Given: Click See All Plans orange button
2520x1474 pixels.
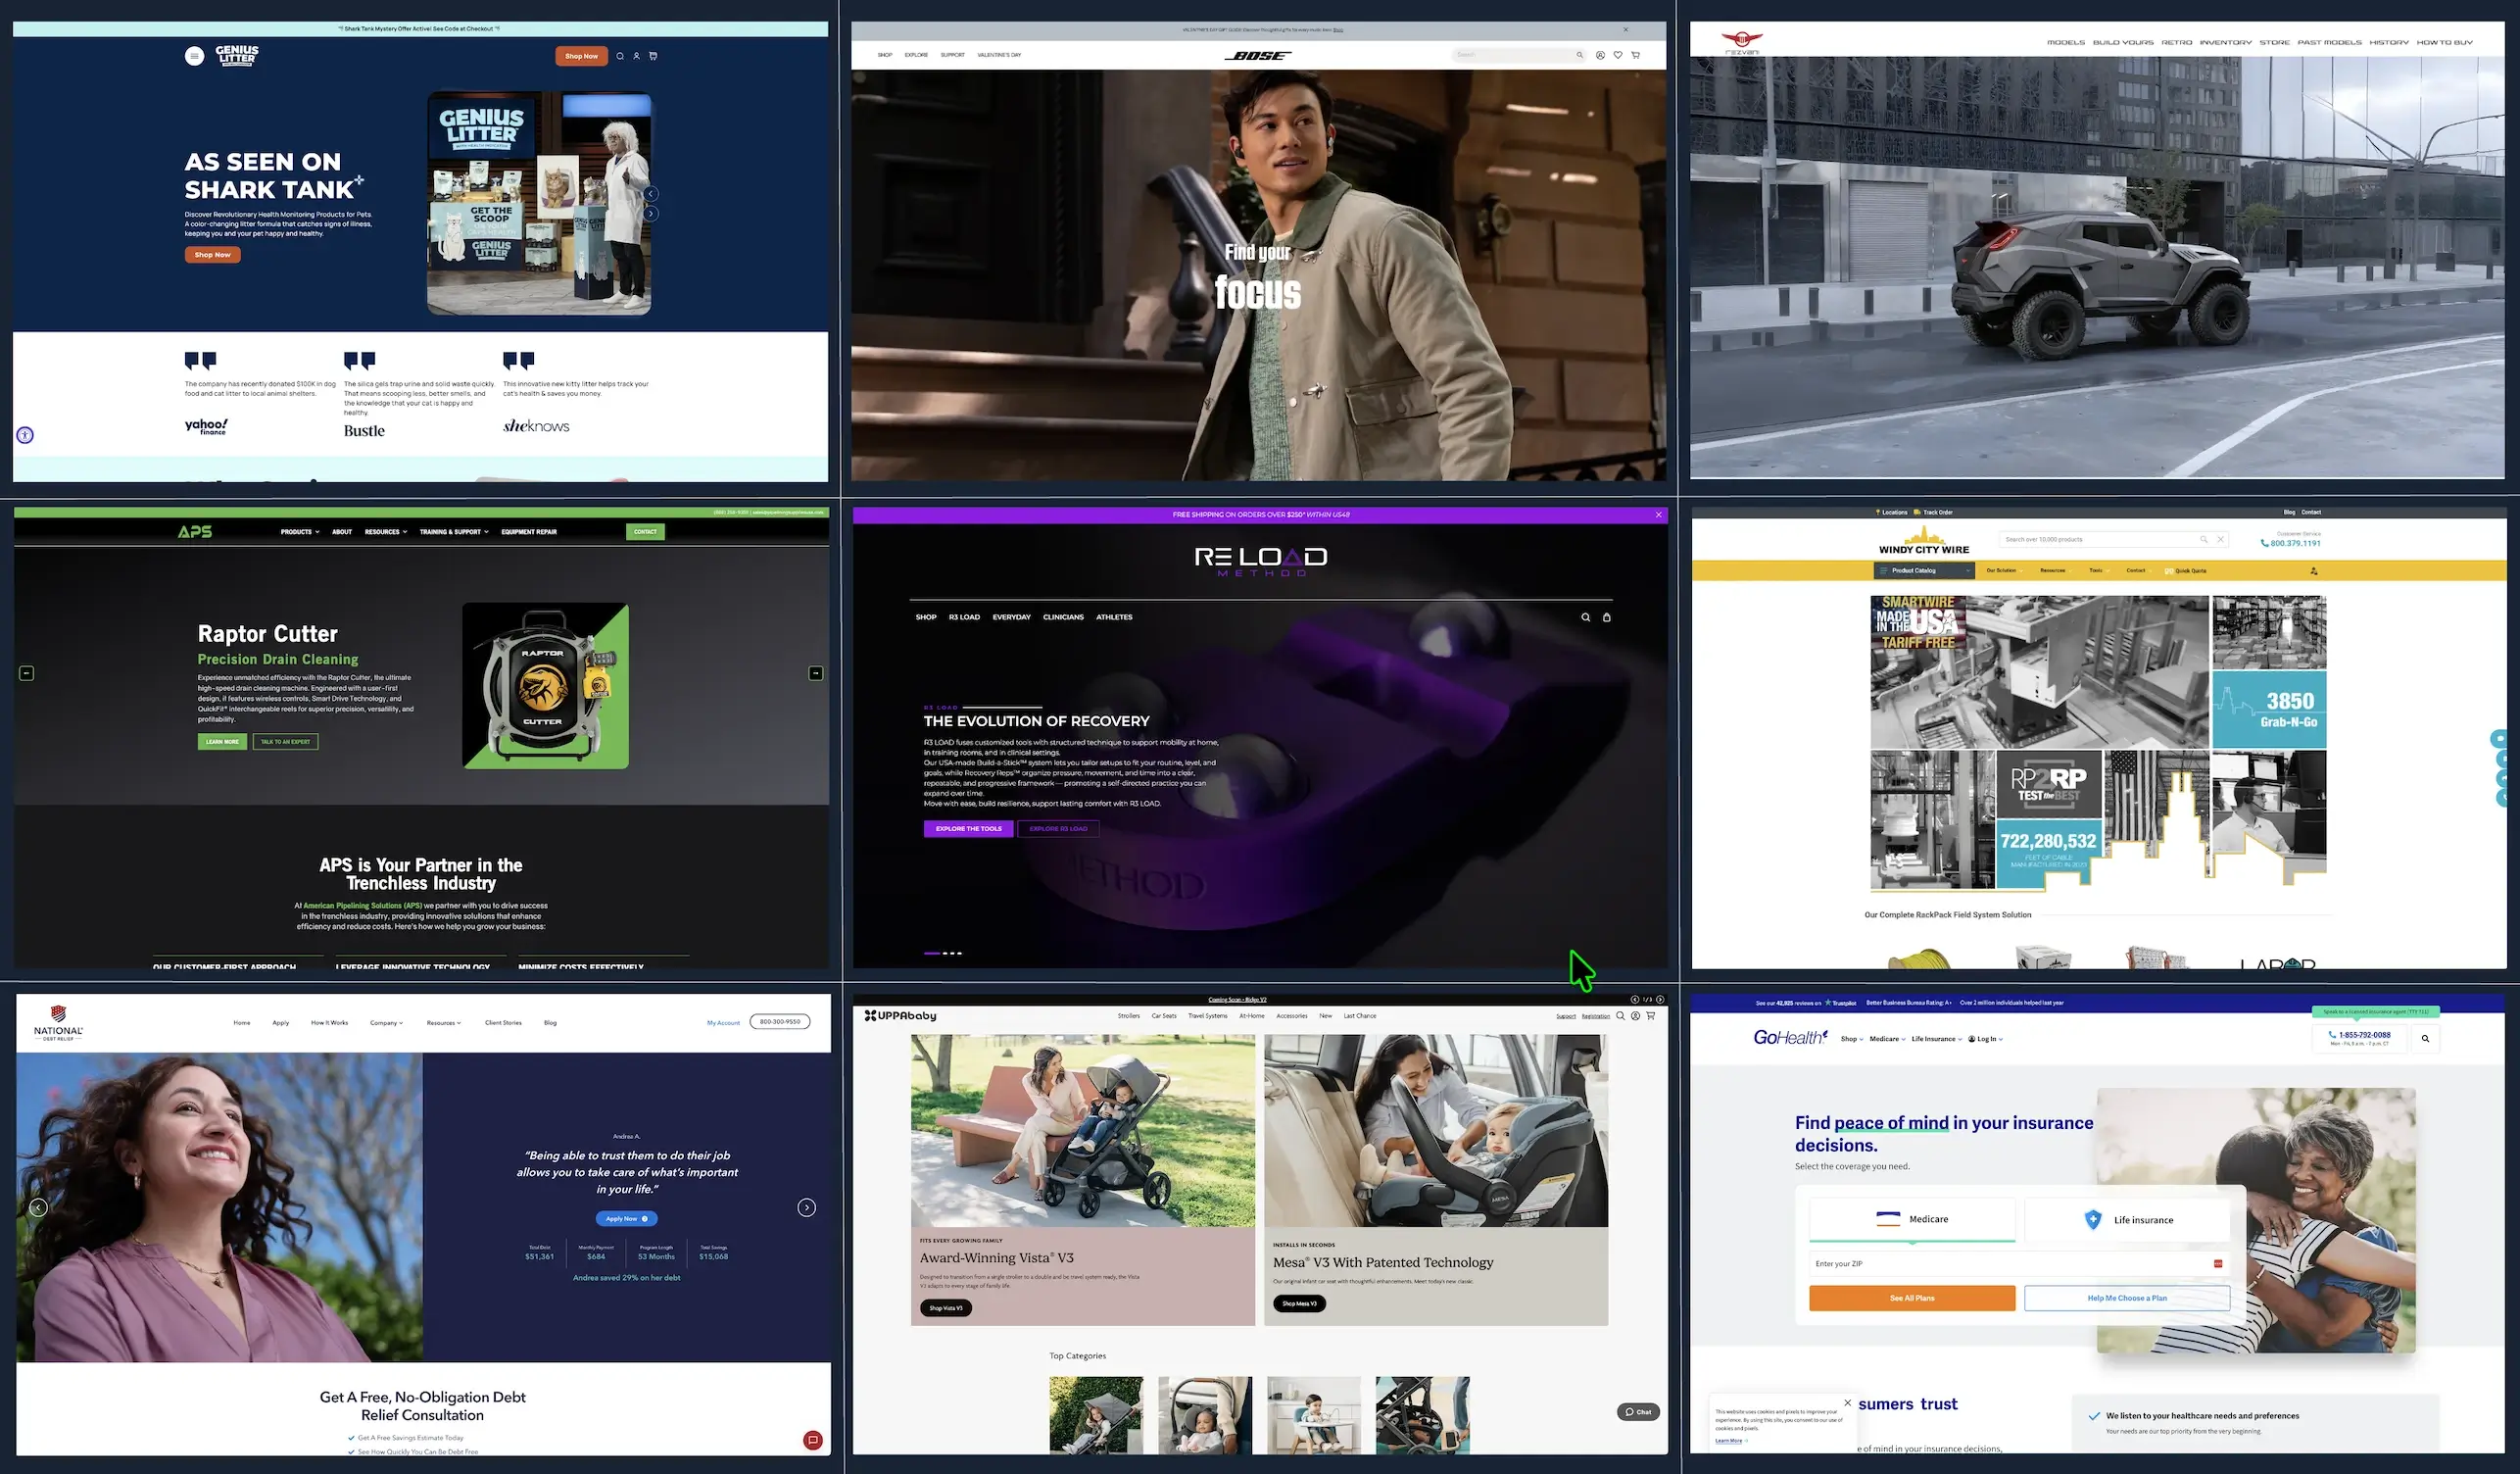Looking at the screenshot, I should [1911, 1298].
